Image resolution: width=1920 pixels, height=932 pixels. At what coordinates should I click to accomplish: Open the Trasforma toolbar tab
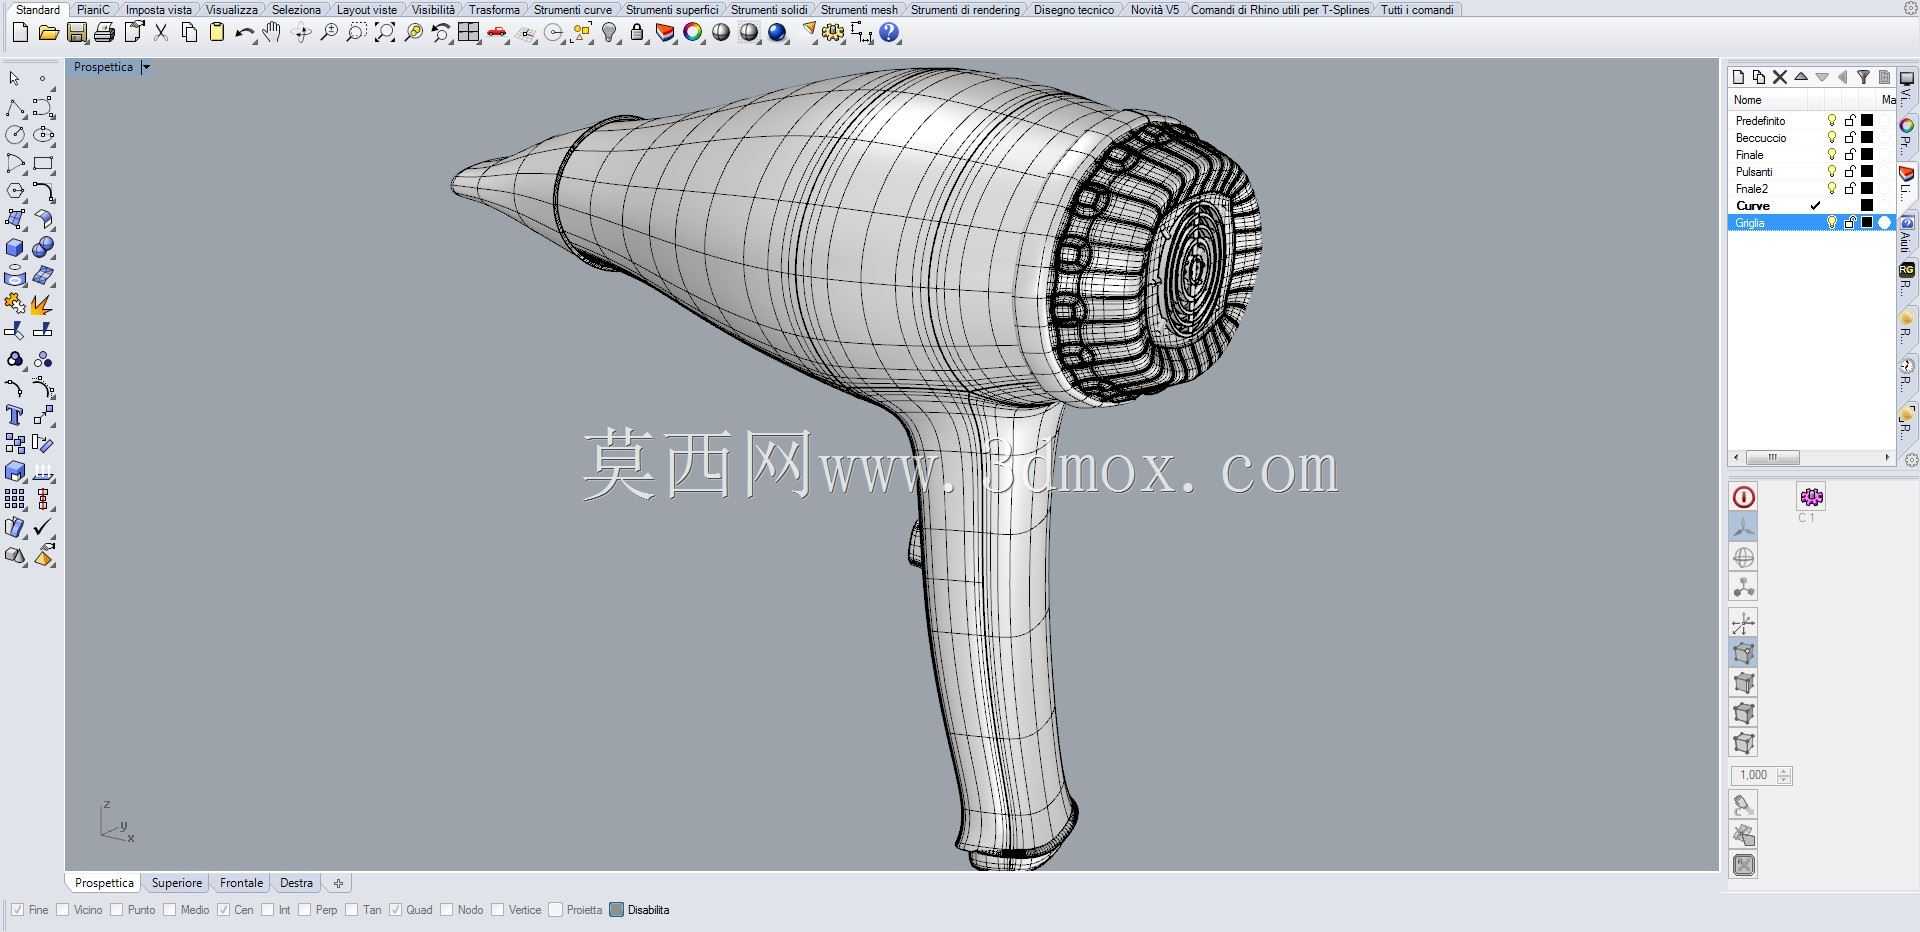coord(494,10)
